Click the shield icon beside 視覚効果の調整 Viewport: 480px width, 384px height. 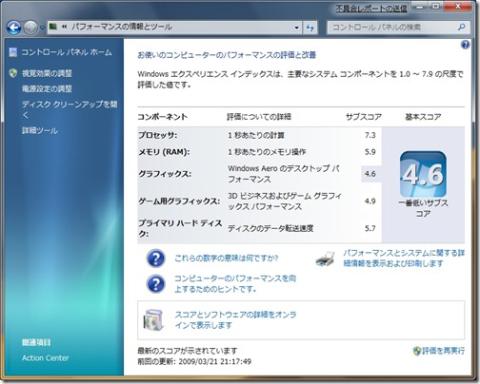(x=13, y=73)
